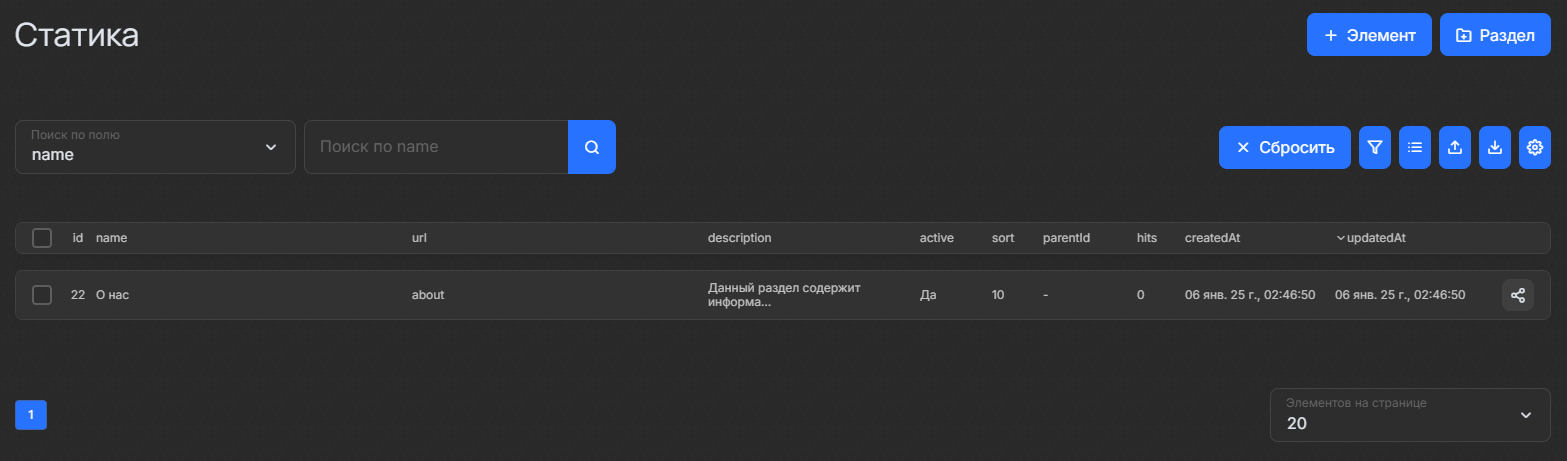Focus the Поиск по name input

click(x=436, y=147)
